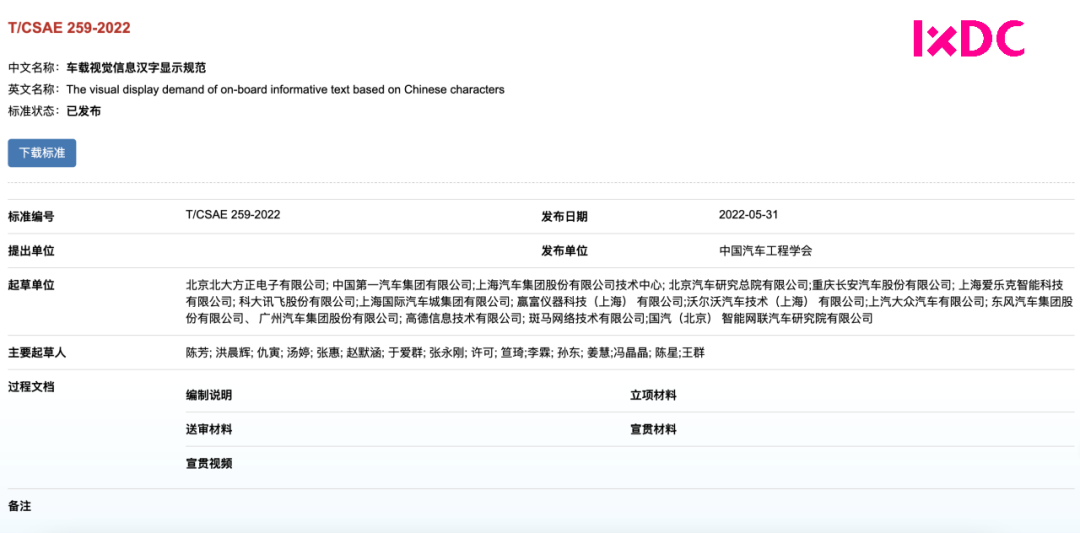1080x533 pixels.
Task: Select the English name starting 'The visual display demand'
Action: point(285,90)
